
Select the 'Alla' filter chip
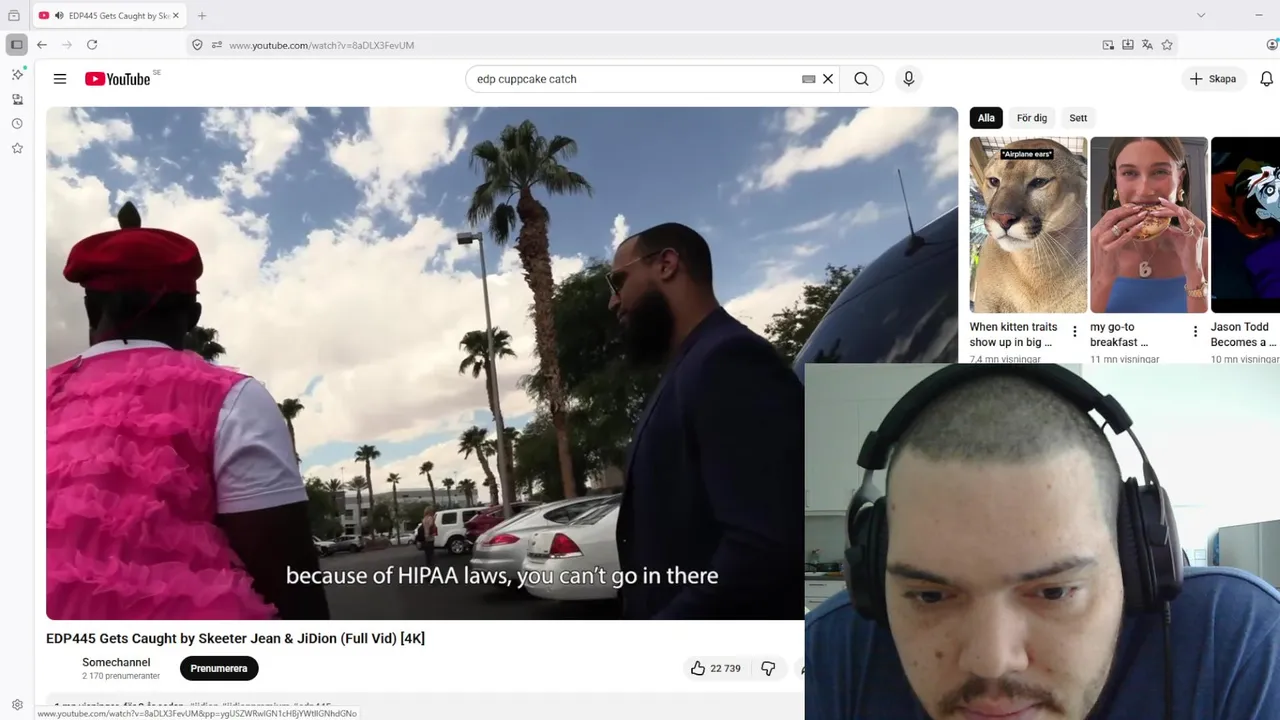(986, 118)
